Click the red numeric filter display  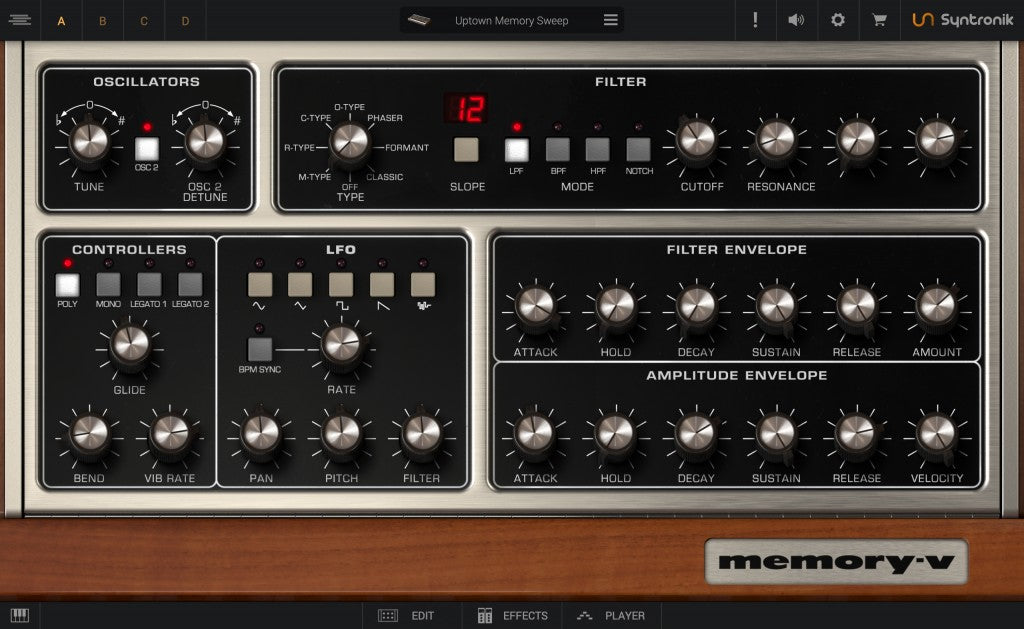click(x=466, y=108)
